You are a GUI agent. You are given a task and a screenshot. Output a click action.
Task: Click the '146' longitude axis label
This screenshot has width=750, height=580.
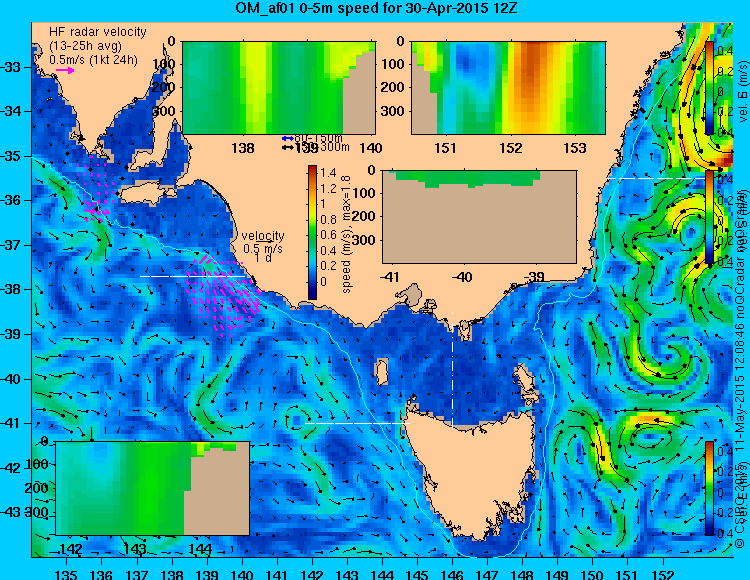tap(452, 574)
